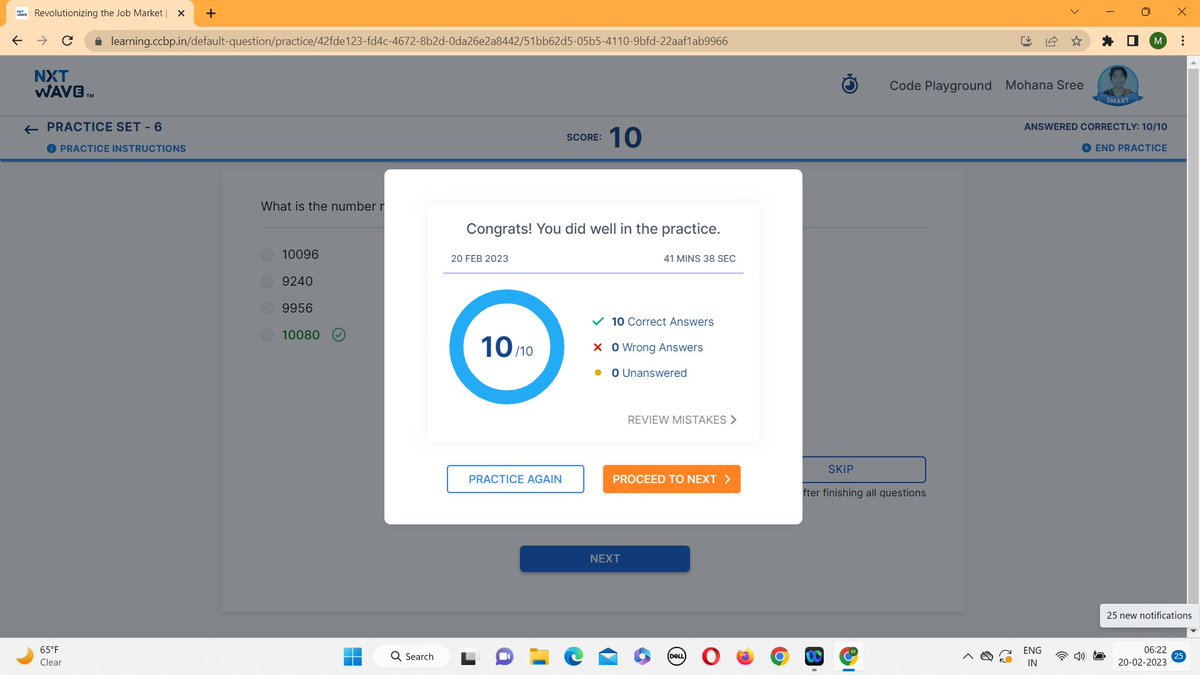This screenshot has width=1200, height=675.
Task: Open Task View from taskbar
Action: 469,657
